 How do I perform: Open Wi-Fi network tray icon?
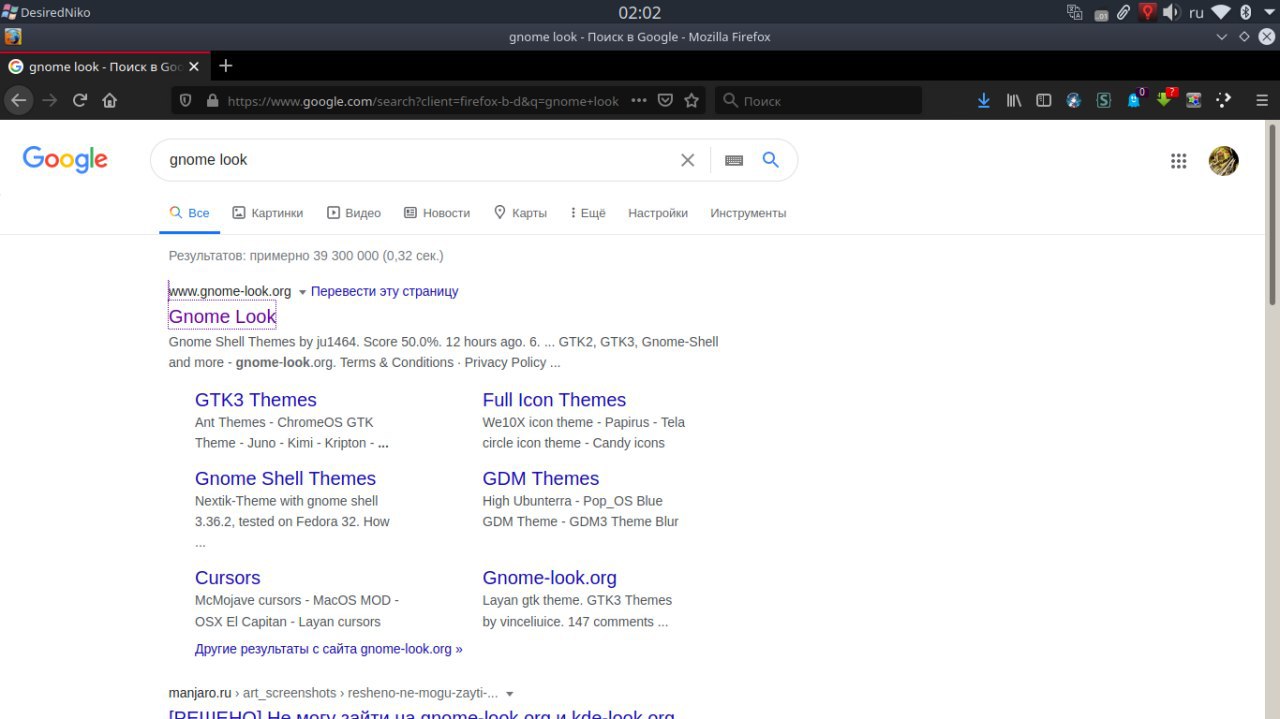pyautogui.click(x=1221, y=13)
